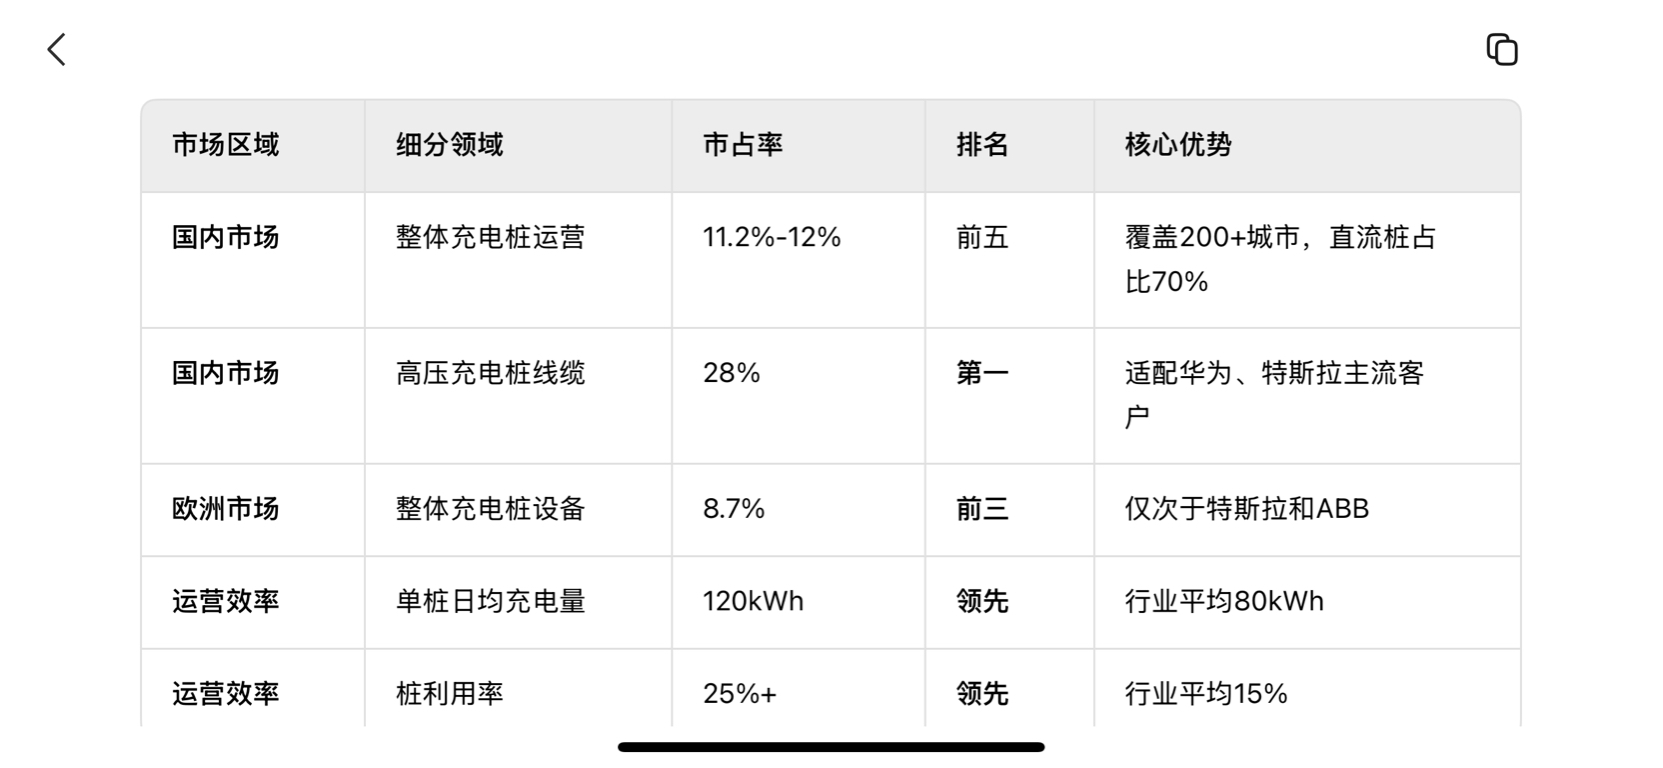The width and height of the screenshot is (1663, 768).
Task: Tap the 高压充电桩线缆 cell
Action: click(x=490, y=374)
